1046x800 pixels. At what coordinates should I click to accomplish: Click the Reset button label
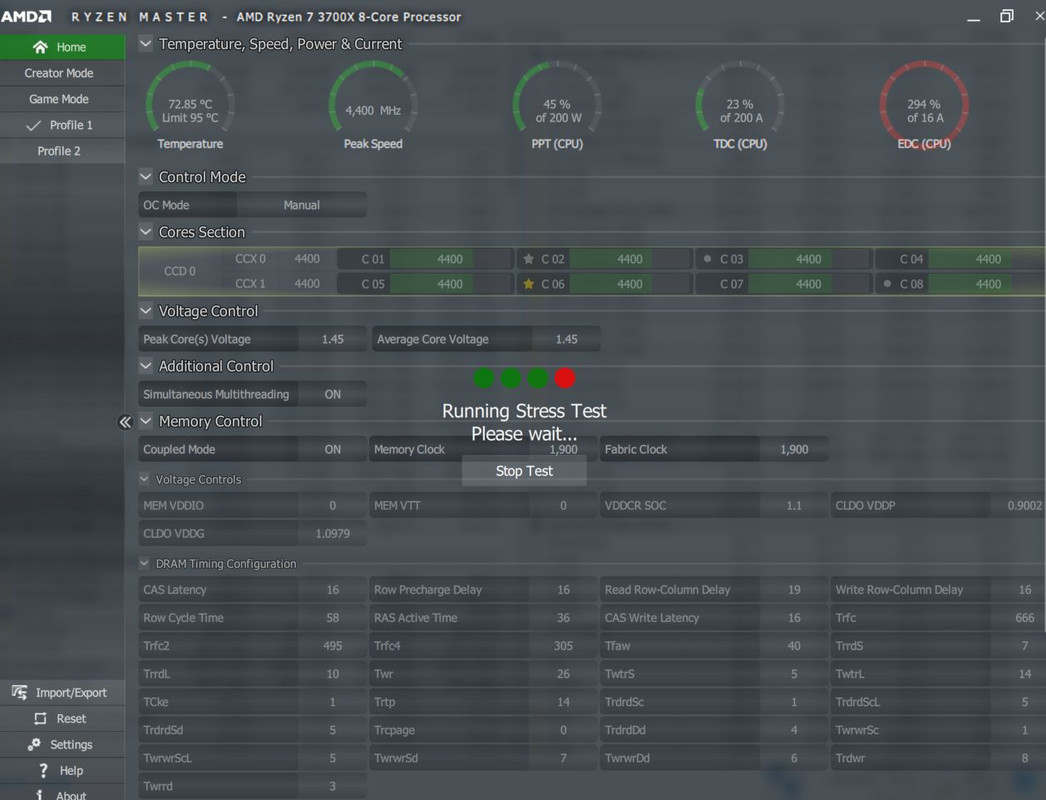click(x=71, y=719)
